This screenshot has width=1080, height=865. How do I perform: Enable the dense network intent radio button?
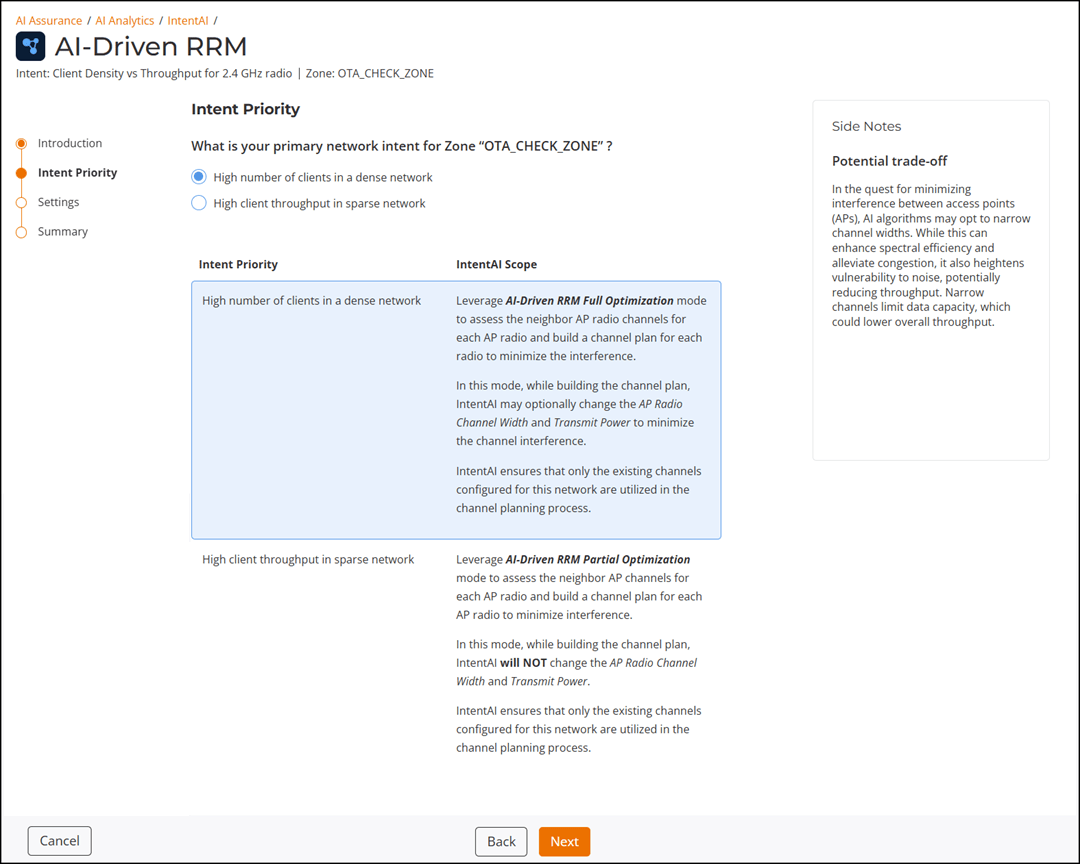pyautogui.click(x=198, y=176)
